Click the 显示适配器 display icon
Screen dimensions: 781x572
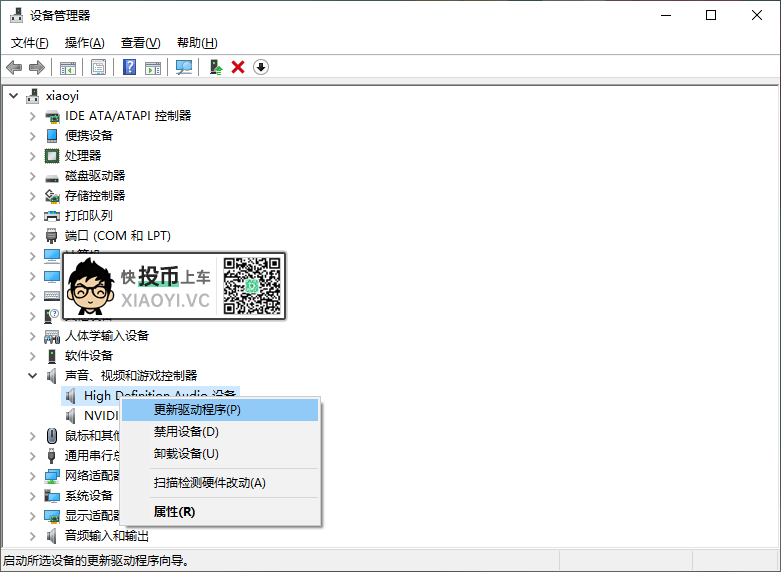pyautogui.click(x=52, y=516)
